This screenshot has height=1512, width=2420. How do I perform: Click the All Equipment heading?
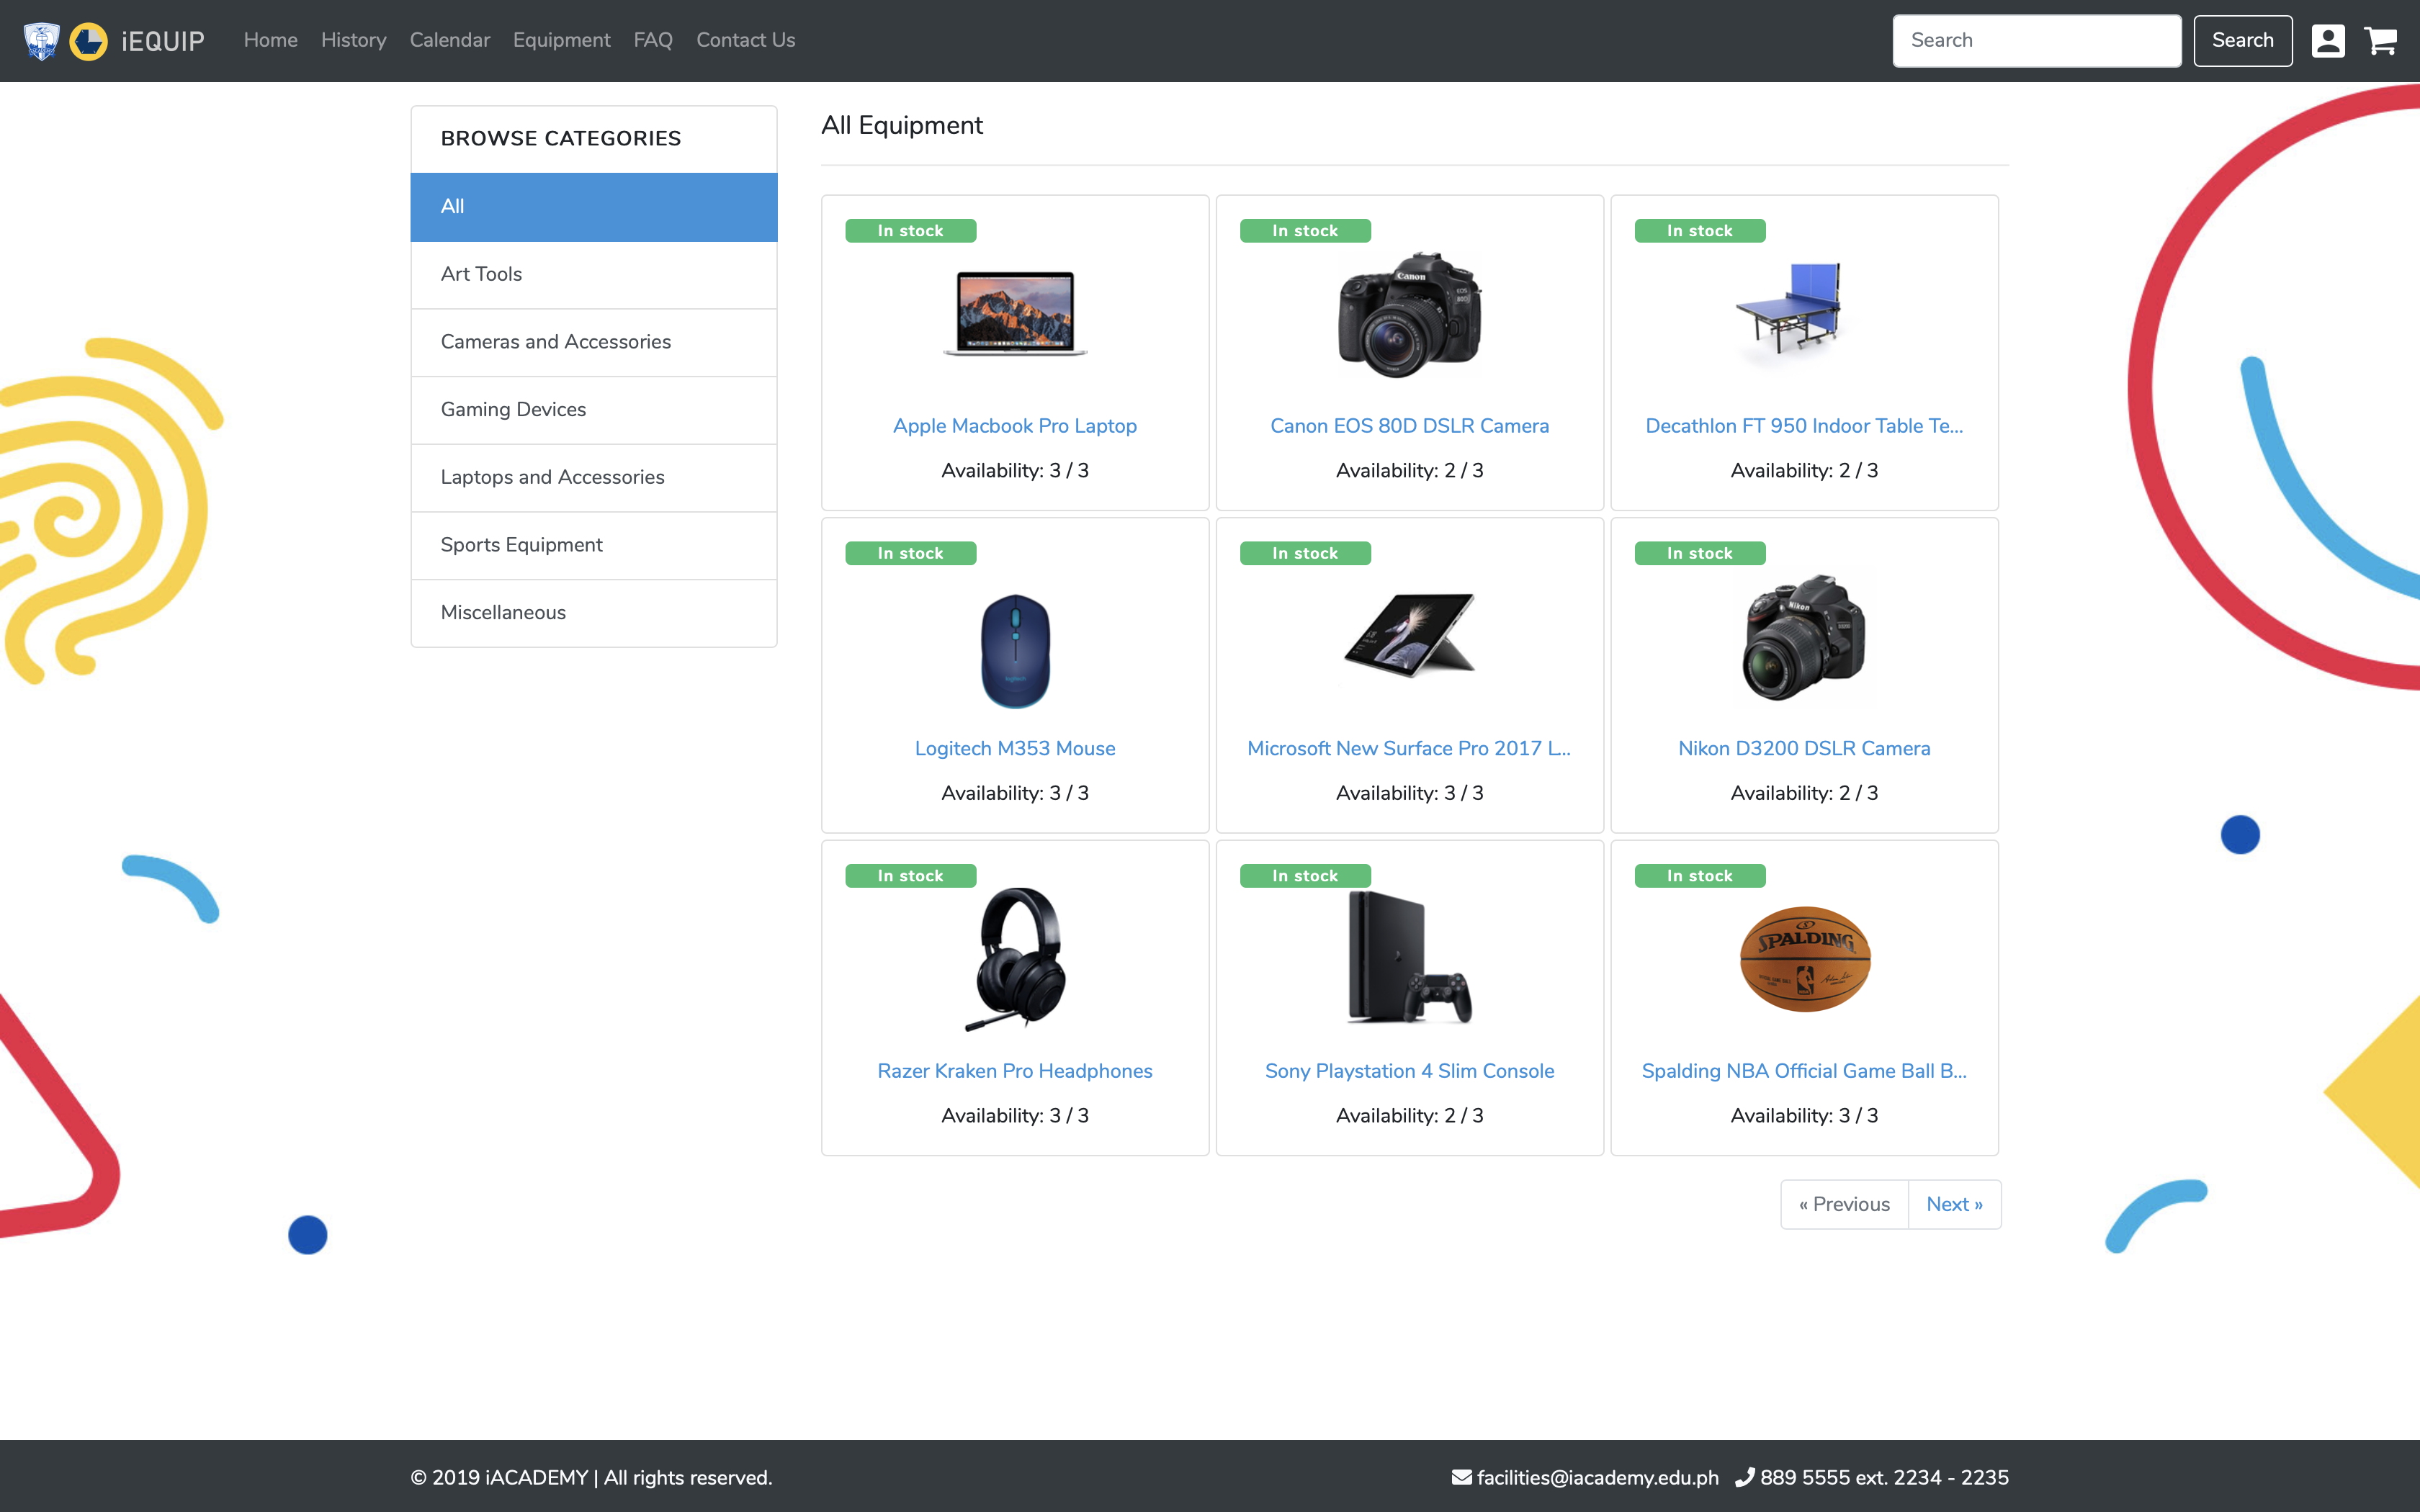tap(902, 125)
